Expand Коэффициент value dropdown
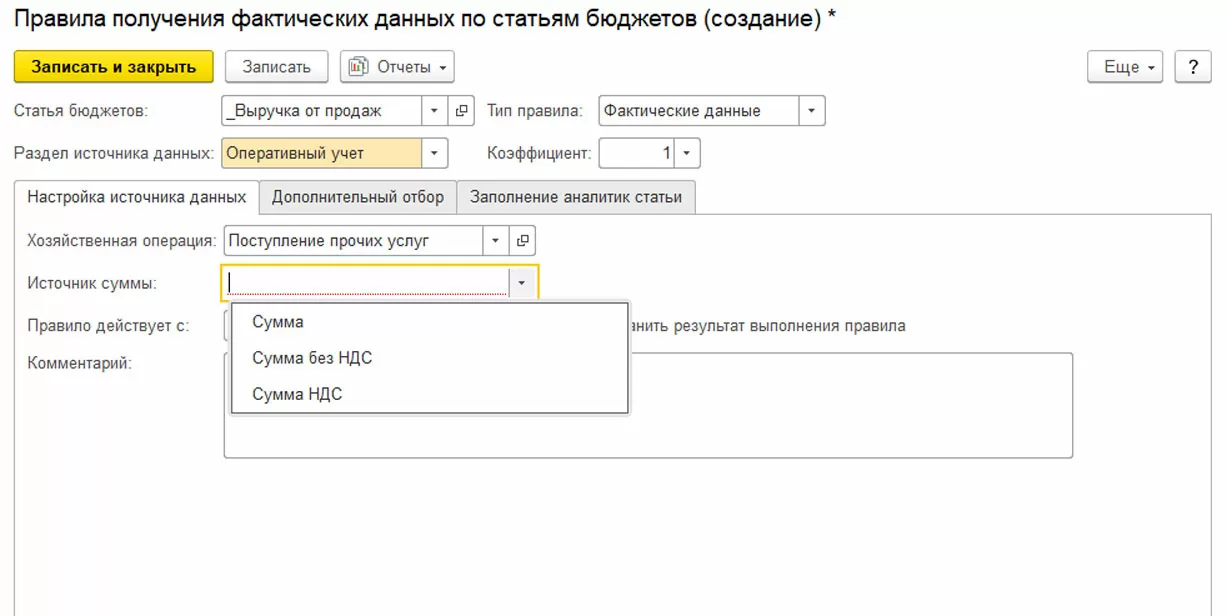1227x616 pixels. point(688,153)
